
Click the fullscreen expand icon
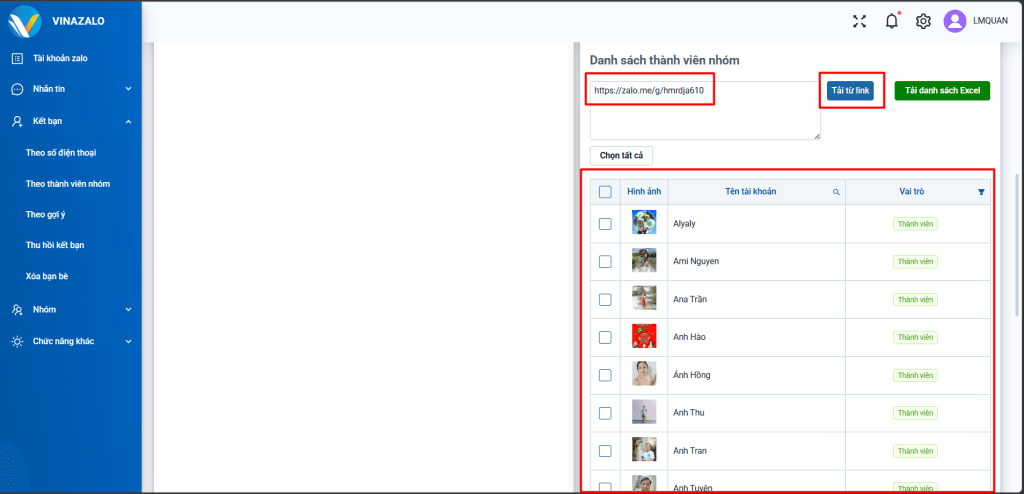pos(859,21)
